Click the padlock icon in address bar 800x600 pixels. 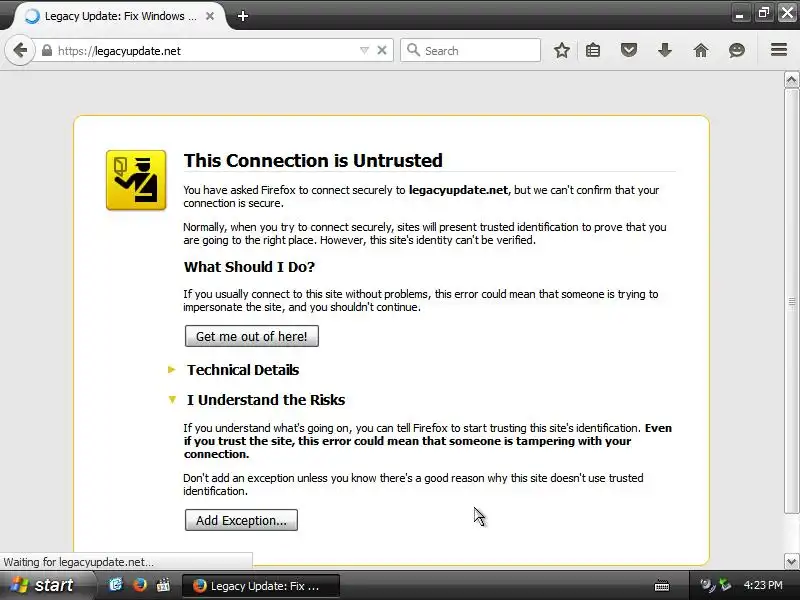pyautogui.click(x=47, y=51)
